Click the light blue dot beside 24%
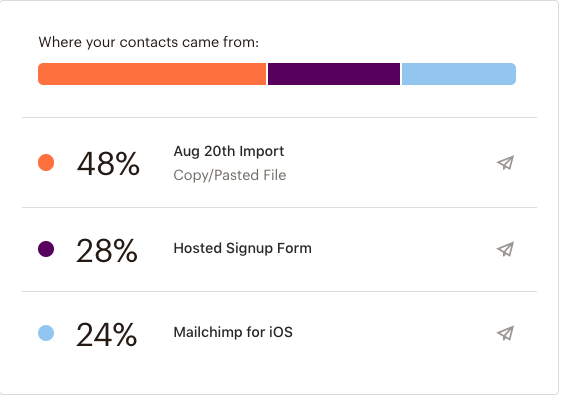The height and width of the screenshot is (395, 562). [46, 333]
